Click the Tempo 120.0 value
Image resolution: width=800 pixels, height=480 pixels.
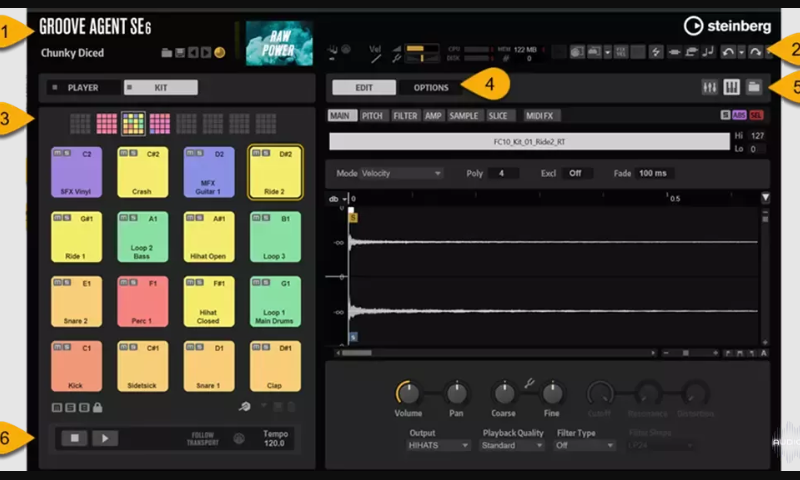(274, 443)
